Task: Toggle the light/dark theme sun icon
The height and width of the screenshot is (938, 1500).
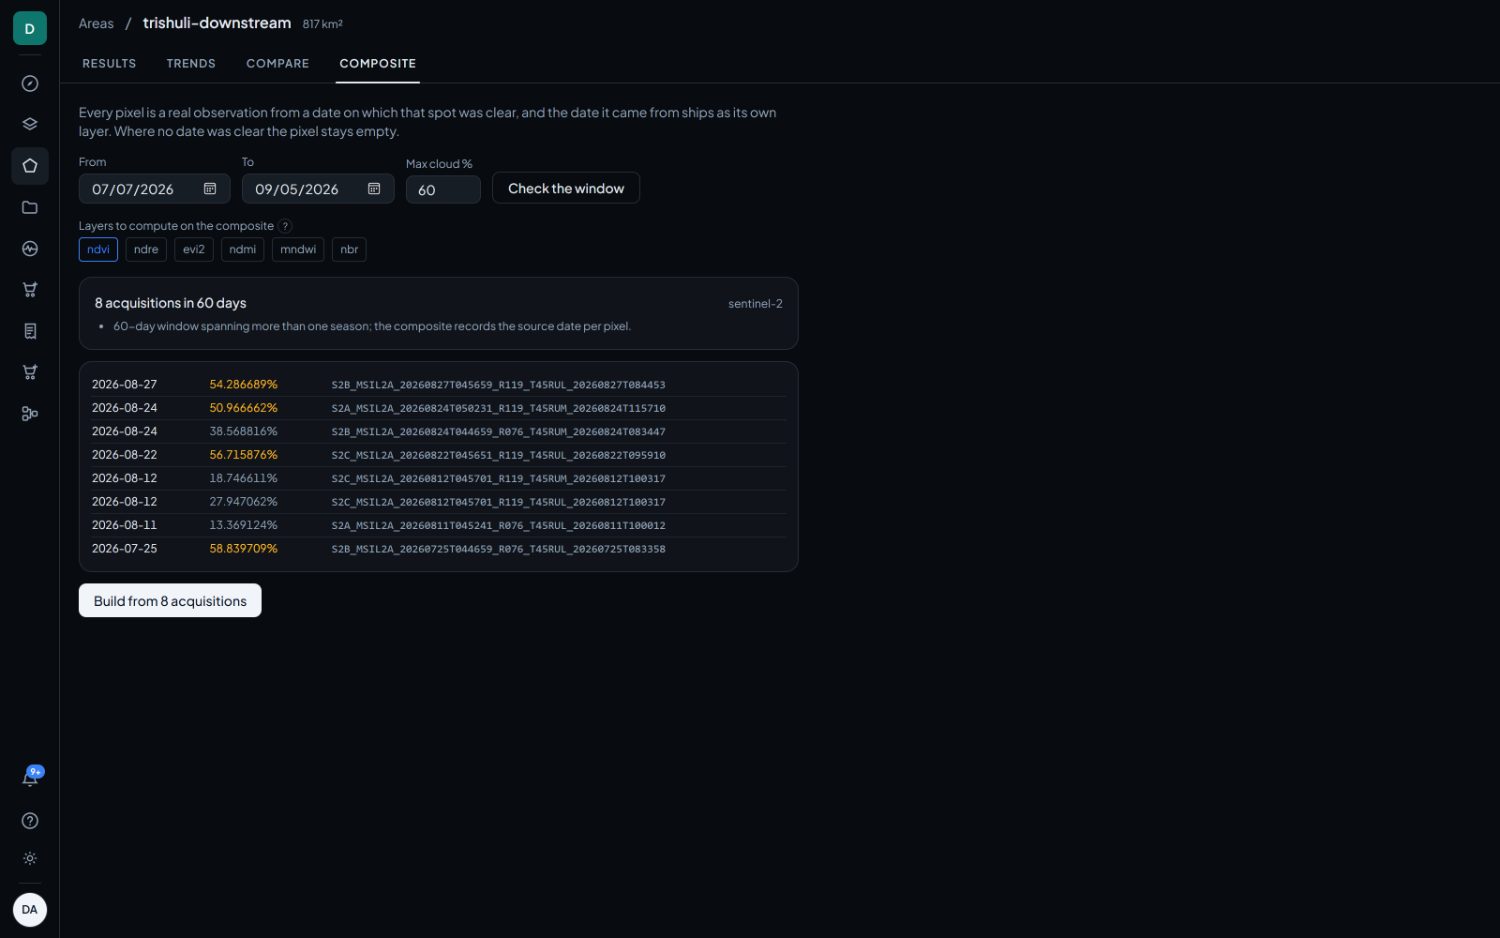Action: [30, 859]
